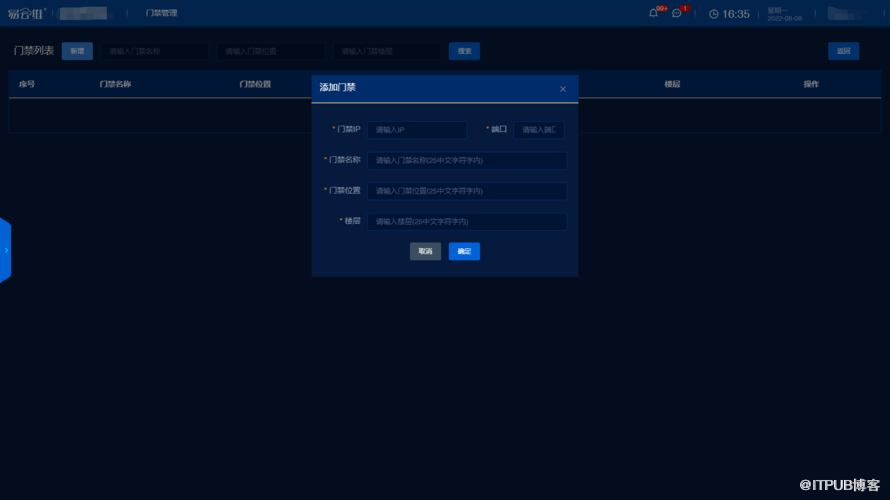
Task: Focus the 端口 input field
Action: (539, 130)
